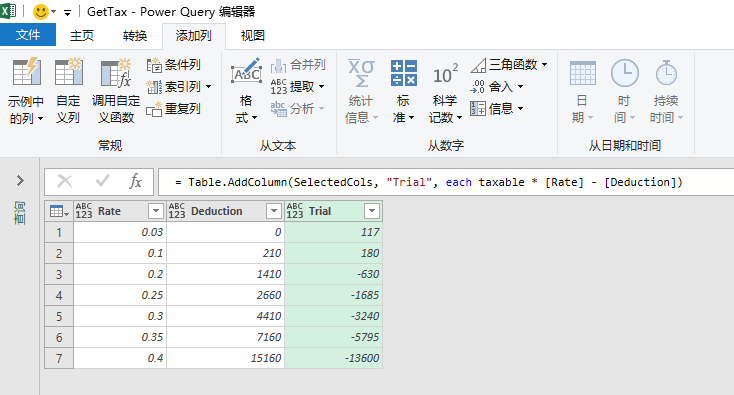Open Trial column filter dropdown
The height and width of the screenshot is (395, 734).
pyautogui.click(x=372, y=211)
